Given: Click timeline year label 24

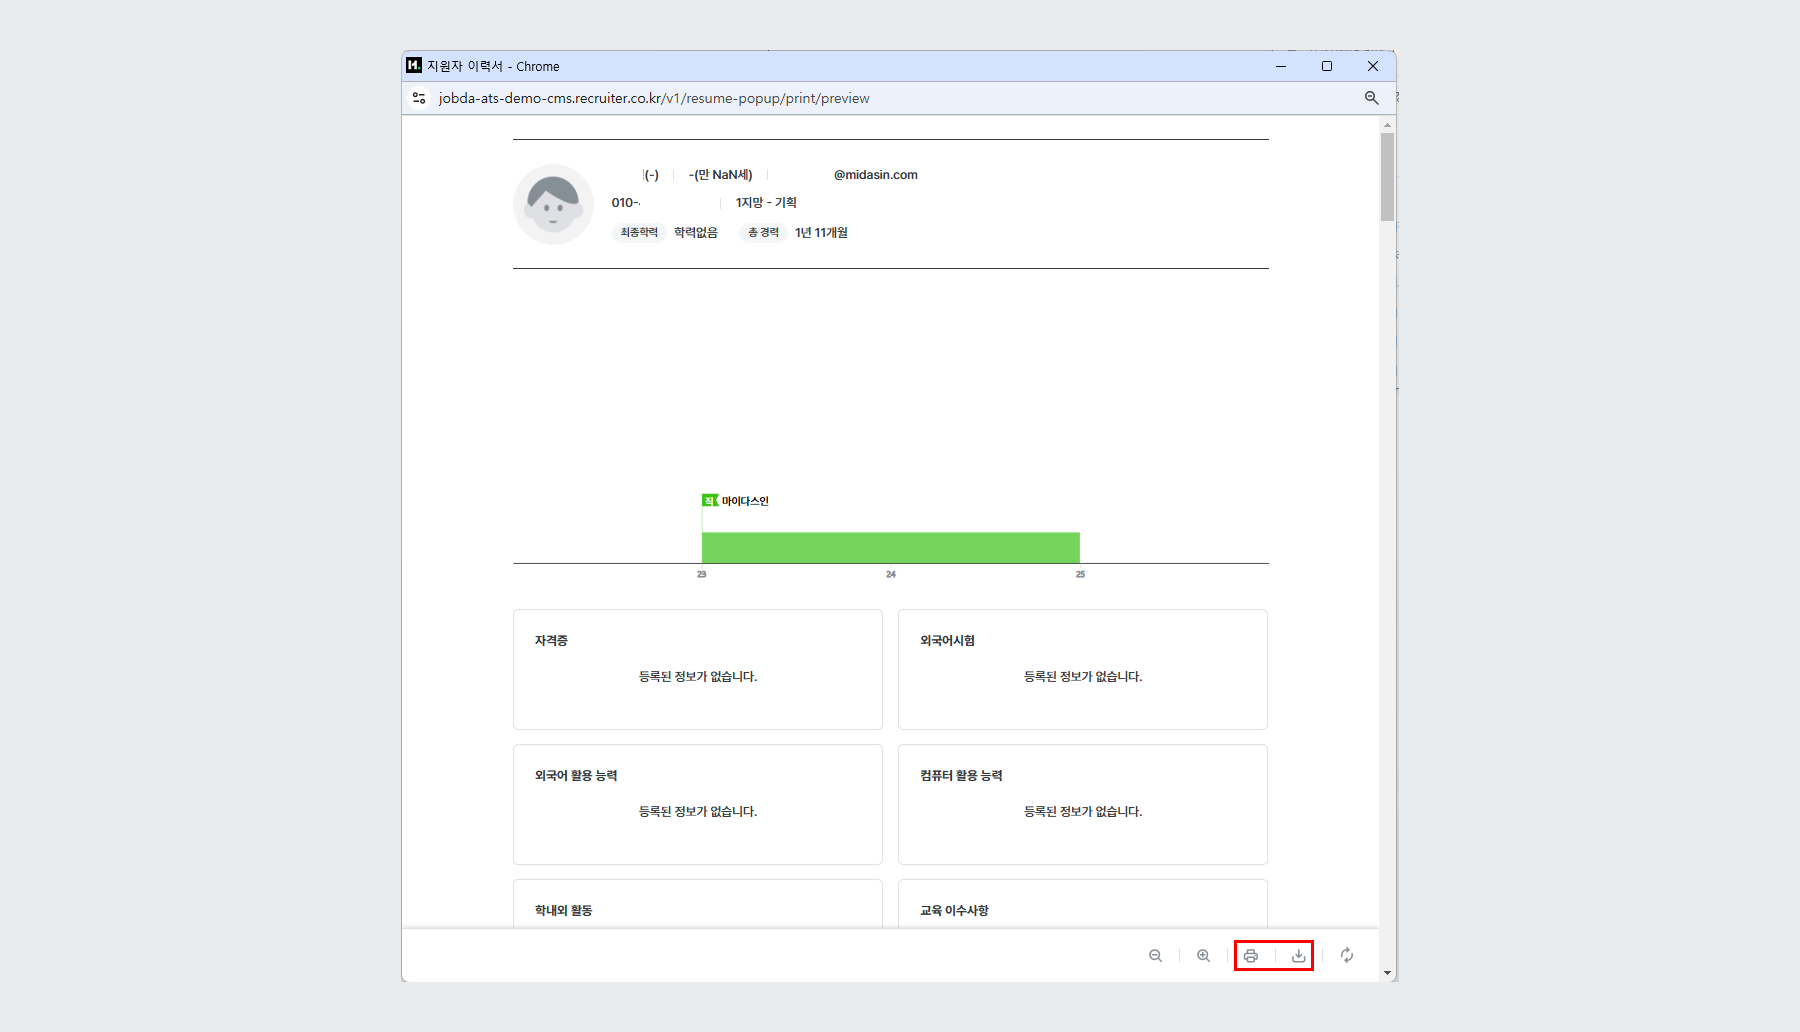Looking at the screenshot, I should pos(891,574).
